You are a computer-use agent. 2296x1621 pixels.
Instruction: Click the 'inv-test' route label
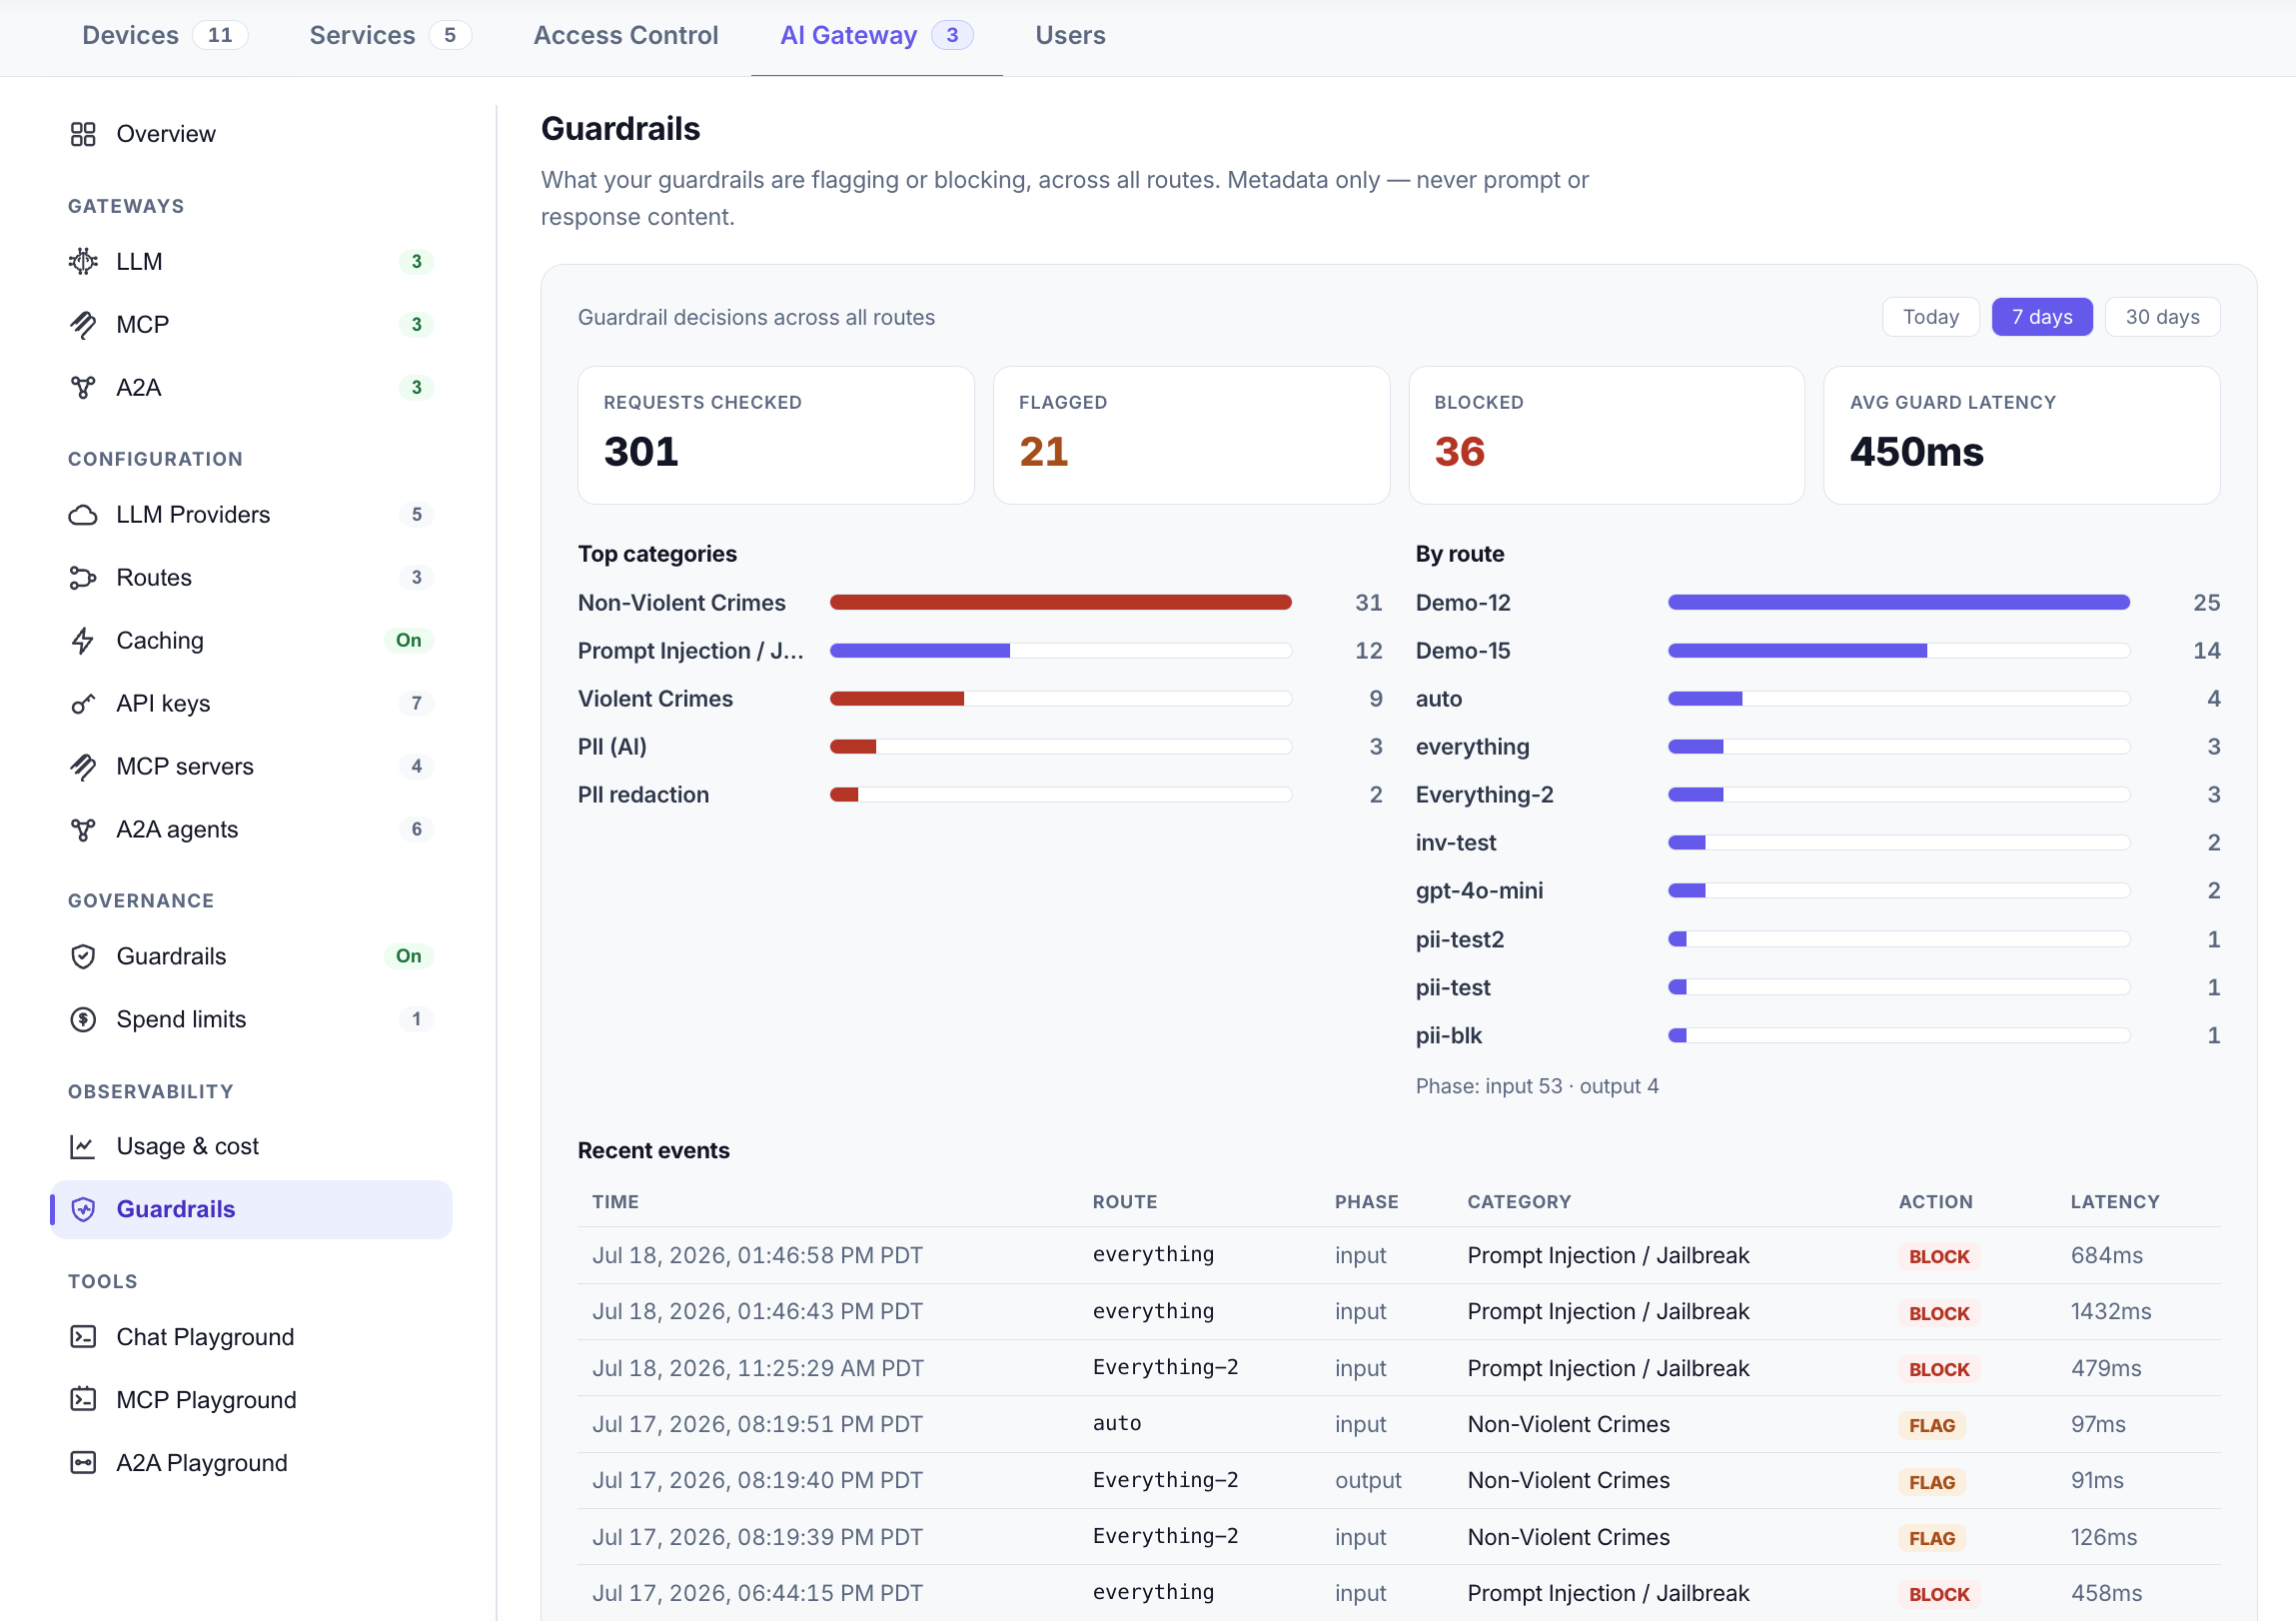click(1455, 843)
